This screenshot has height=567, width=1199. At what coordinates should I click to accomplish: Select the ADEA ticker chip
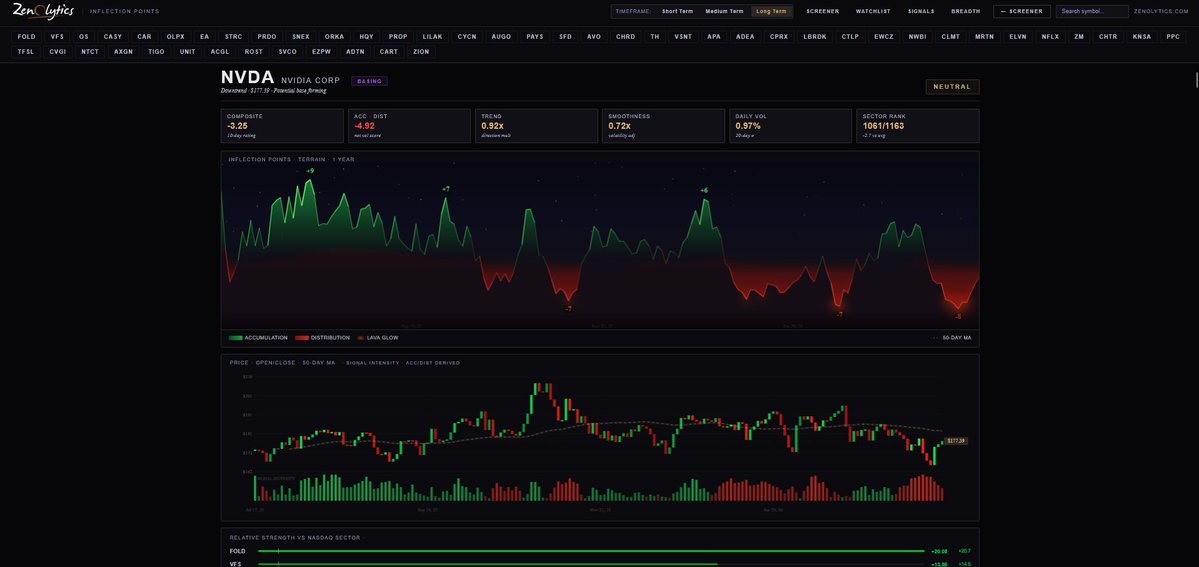tap(745, 37)
